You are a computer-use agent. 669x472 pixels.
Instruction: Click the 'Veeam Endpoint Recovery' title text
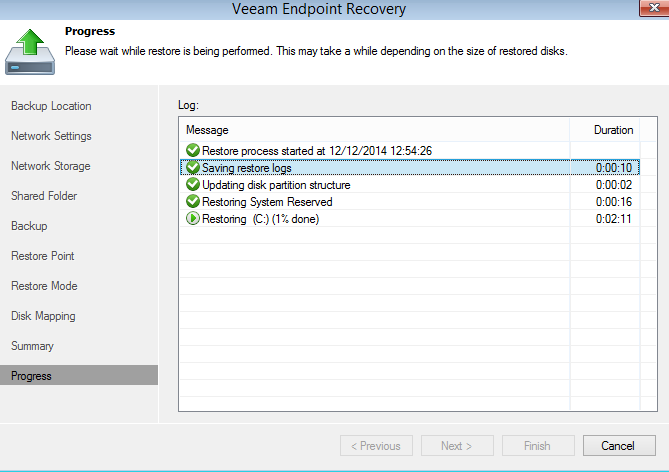[319, 9]
